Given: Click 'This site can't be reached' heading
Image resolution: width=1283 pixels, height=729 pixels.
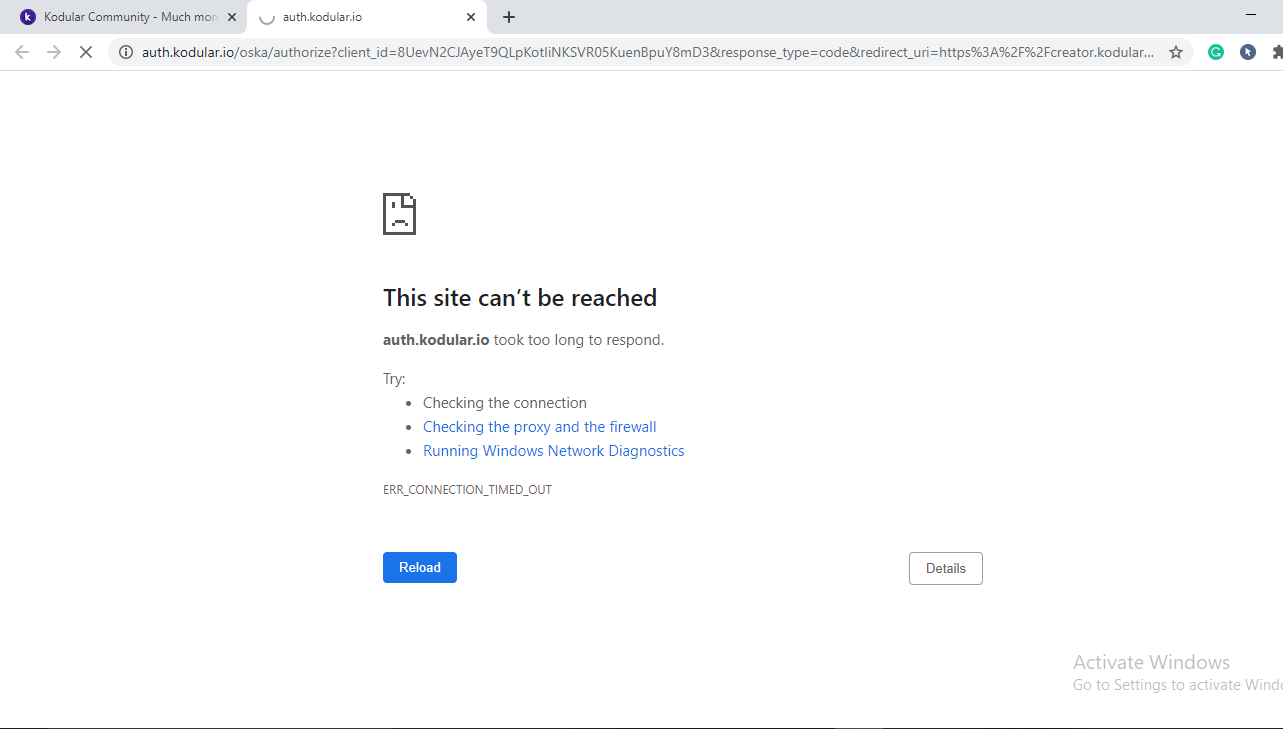Looking at the screenshot, I should 520,298.
